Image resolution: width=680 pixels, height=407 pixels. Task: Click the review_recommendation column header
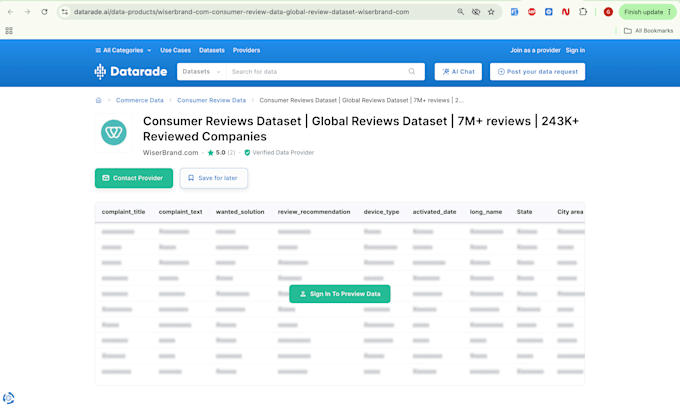[x=314, y=212]
